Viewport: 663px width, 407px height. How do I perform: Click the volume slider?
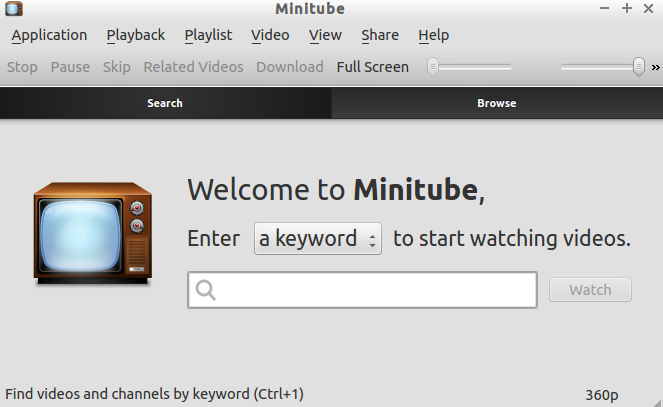coord(603,67)
